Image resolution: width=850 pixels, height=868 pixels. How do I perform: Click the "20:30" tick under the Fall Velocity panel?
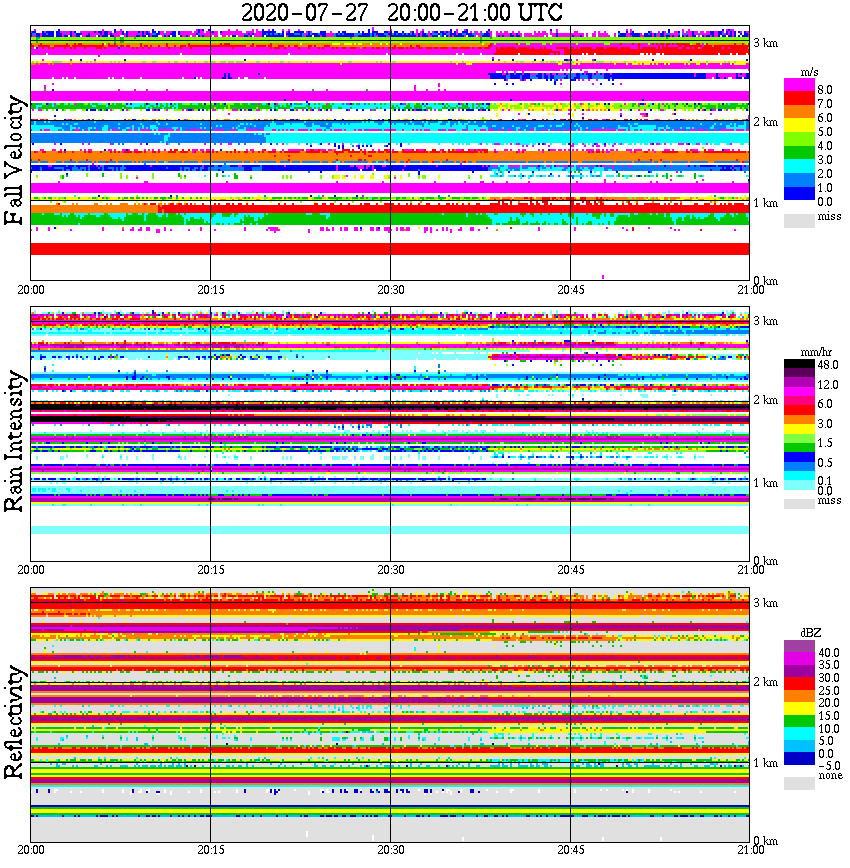[x=391, y=290]
